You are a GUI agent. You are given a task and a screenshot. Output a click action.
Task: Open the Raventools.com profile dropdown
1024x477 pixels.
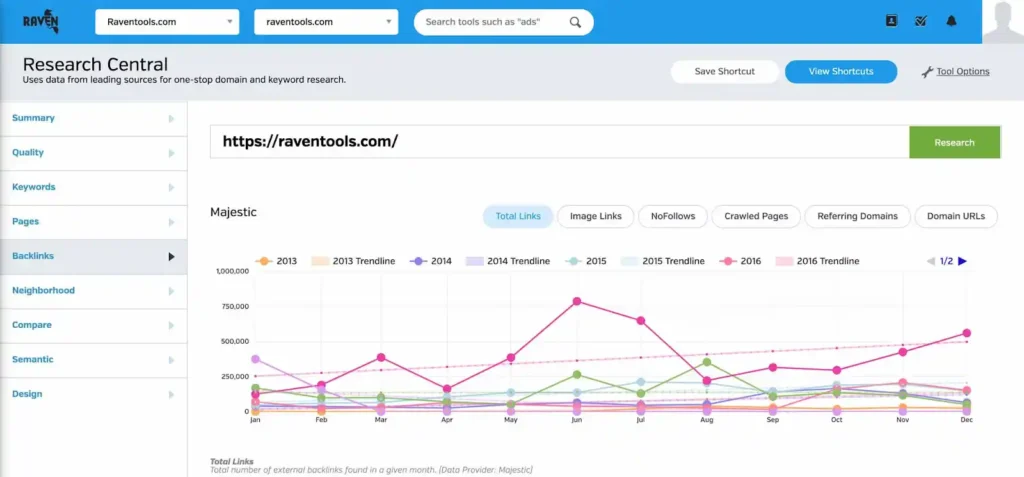pos(167,22)
